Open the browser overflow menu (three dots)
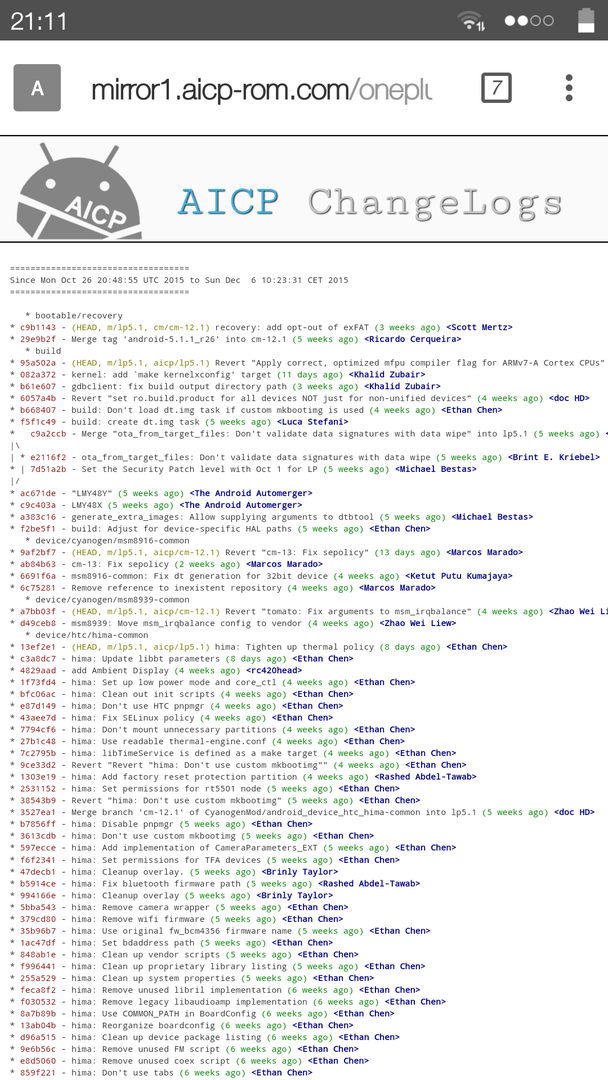The image size is (608, 1080). [x=569, y=88]
